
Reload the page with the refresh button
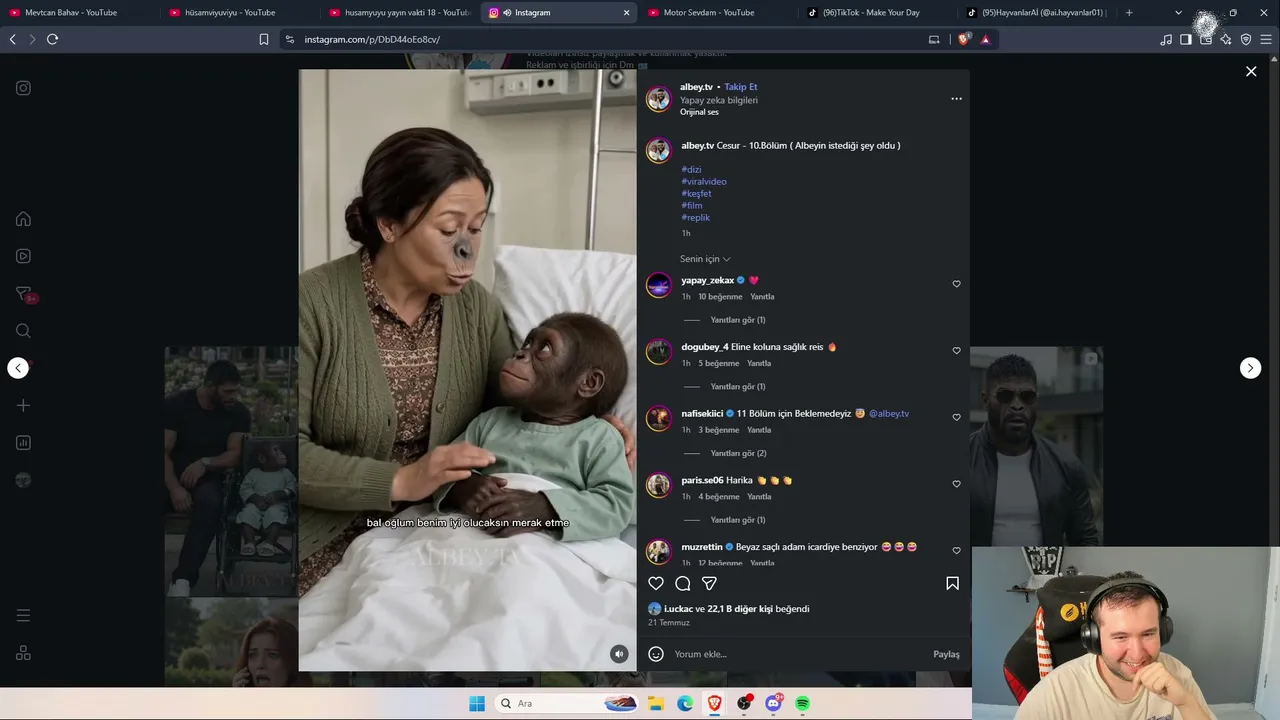52,39
